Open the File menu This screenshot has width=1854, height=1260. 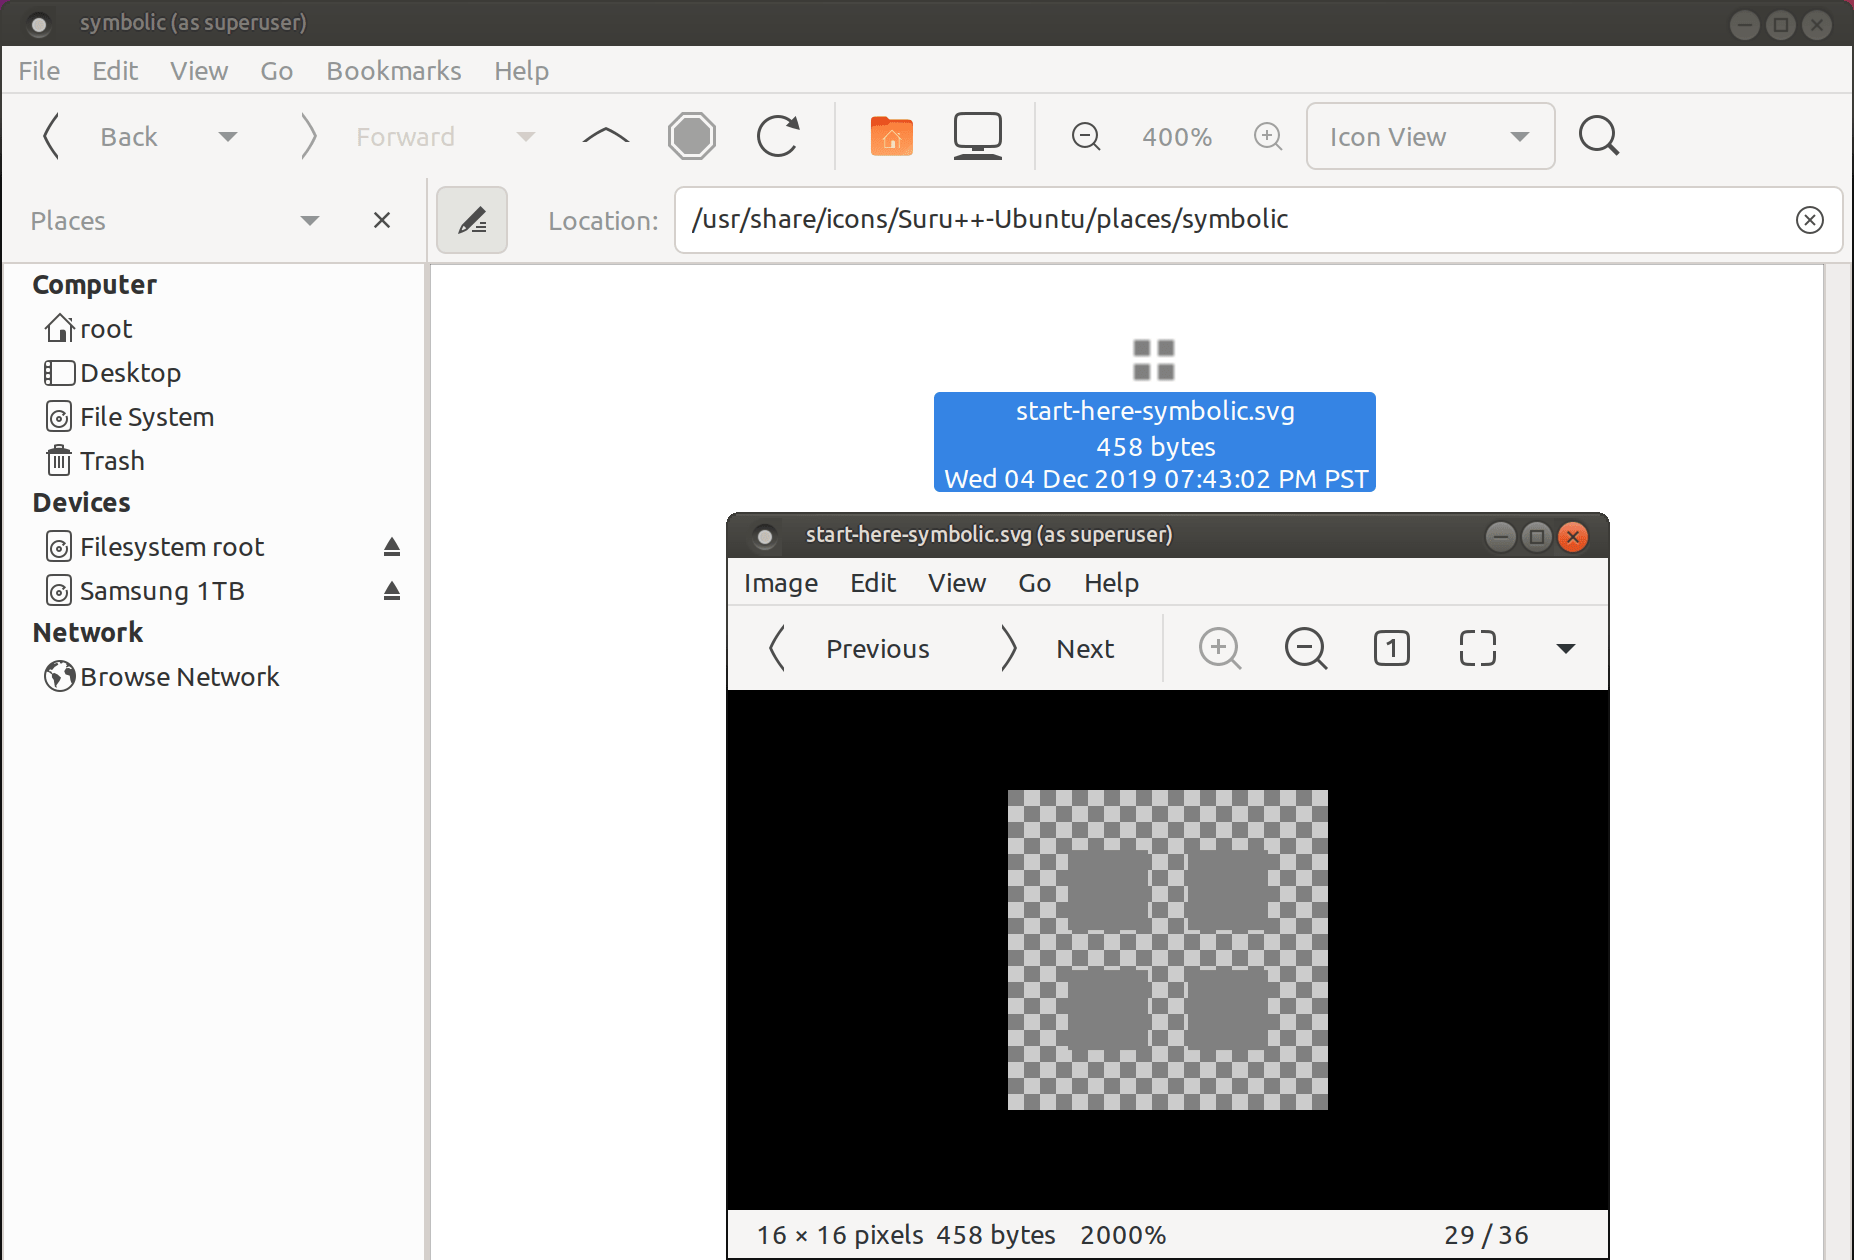(x=39, y=71)
